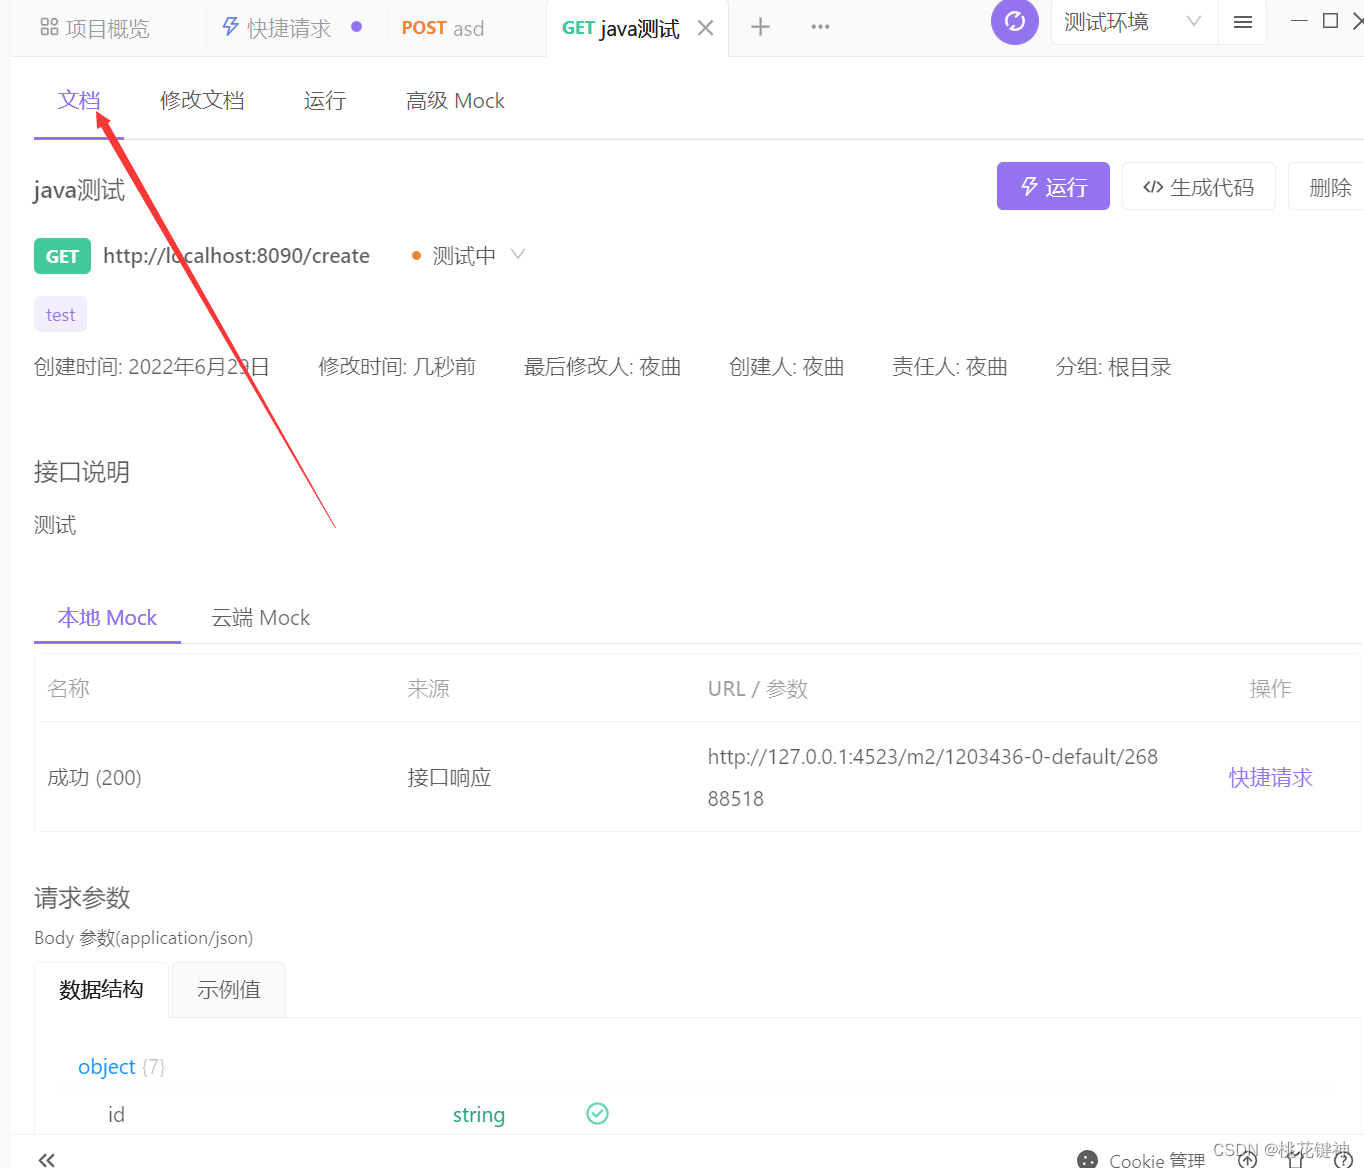The image size is (1364, 1168).
Task: Open the 项目概览 tab
Action: click(x=95, y=28)
